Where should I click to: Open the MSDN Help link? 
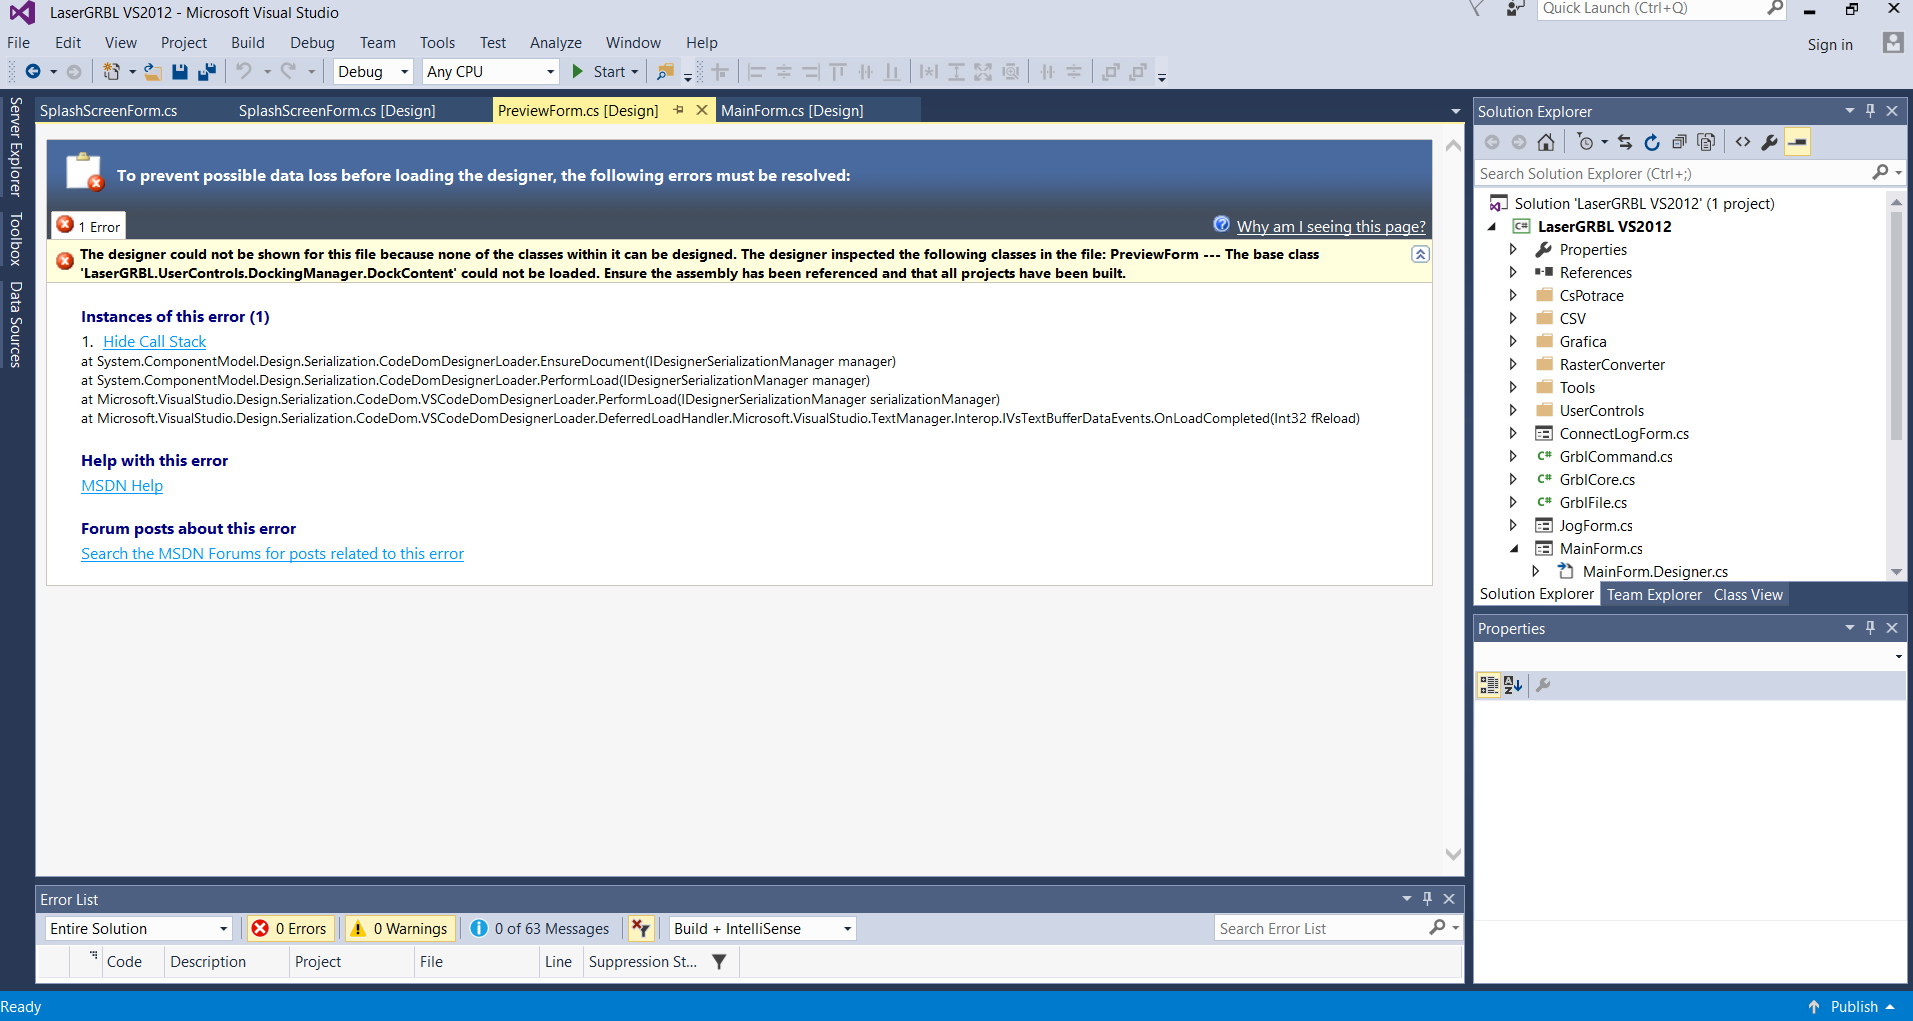122,486
